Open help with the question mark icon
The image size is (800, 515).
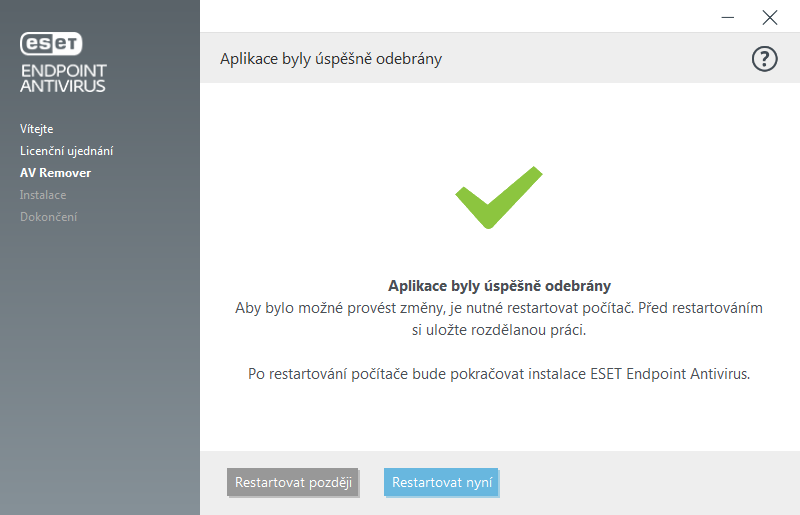click(x=764, y=59)
